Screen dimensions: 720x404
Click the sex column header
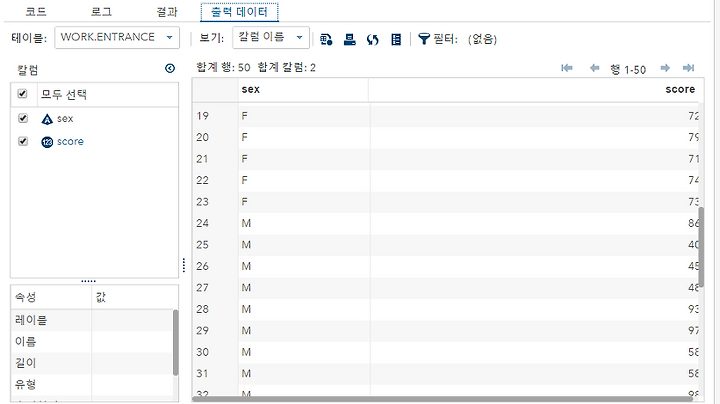[x=304, y=90]
